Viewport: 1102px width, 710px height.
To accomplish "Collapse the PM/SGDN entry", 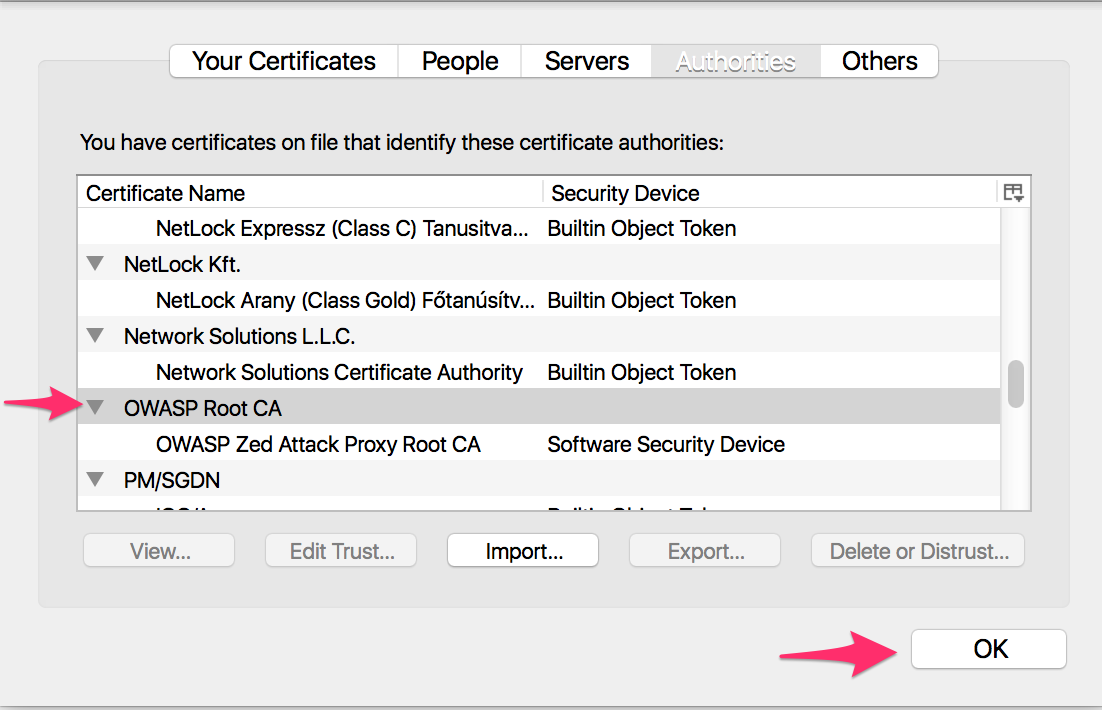I will (95, 479).
